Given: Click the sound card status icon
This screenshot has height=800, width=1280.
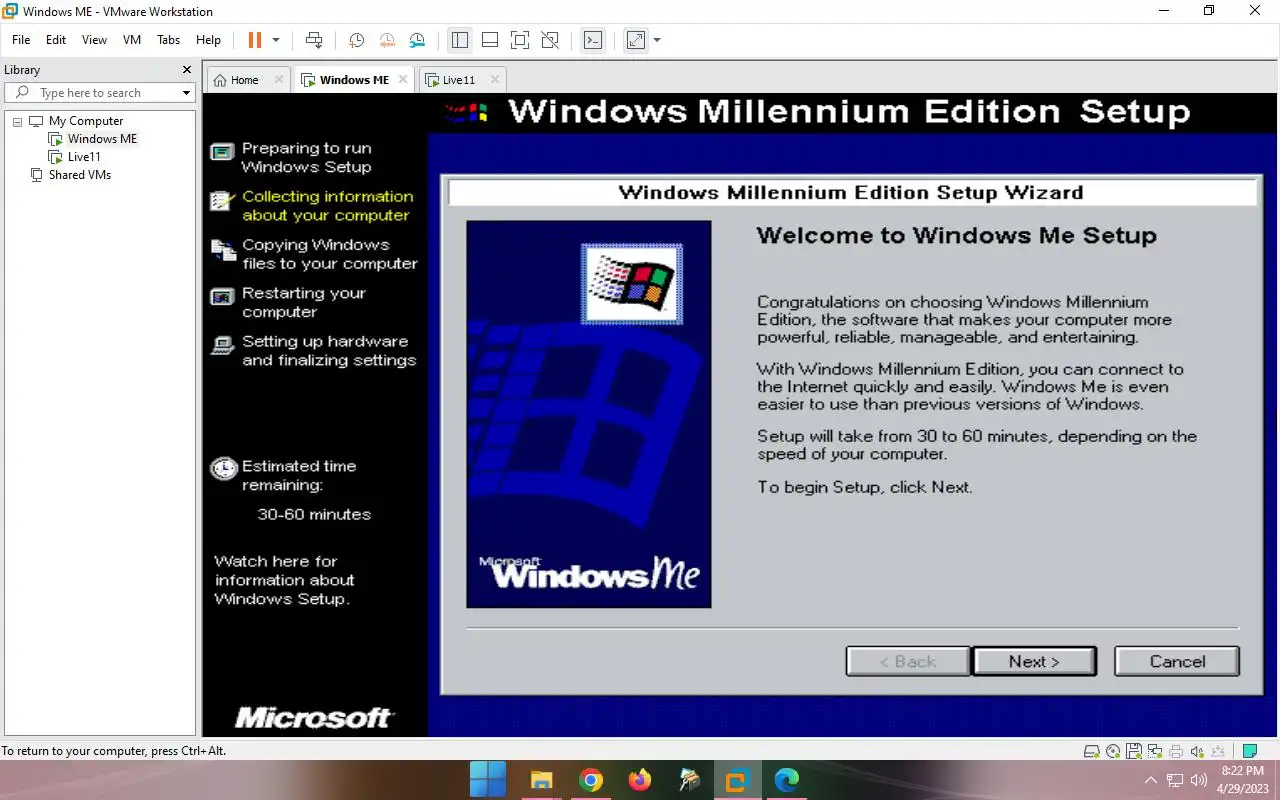Looking at the screenshot, I should tap(1197, 751).
